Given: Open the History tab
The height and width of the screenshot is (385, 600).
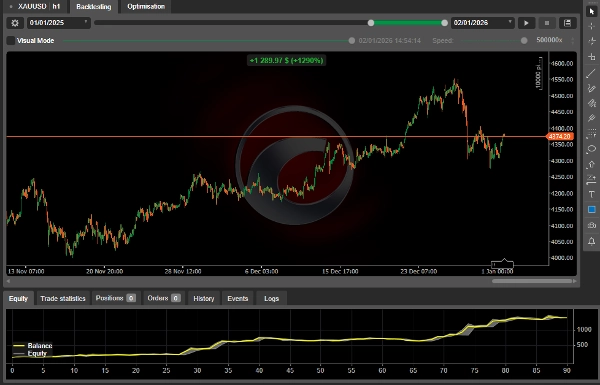Looking at the screenshot, I should click(204, 299).
